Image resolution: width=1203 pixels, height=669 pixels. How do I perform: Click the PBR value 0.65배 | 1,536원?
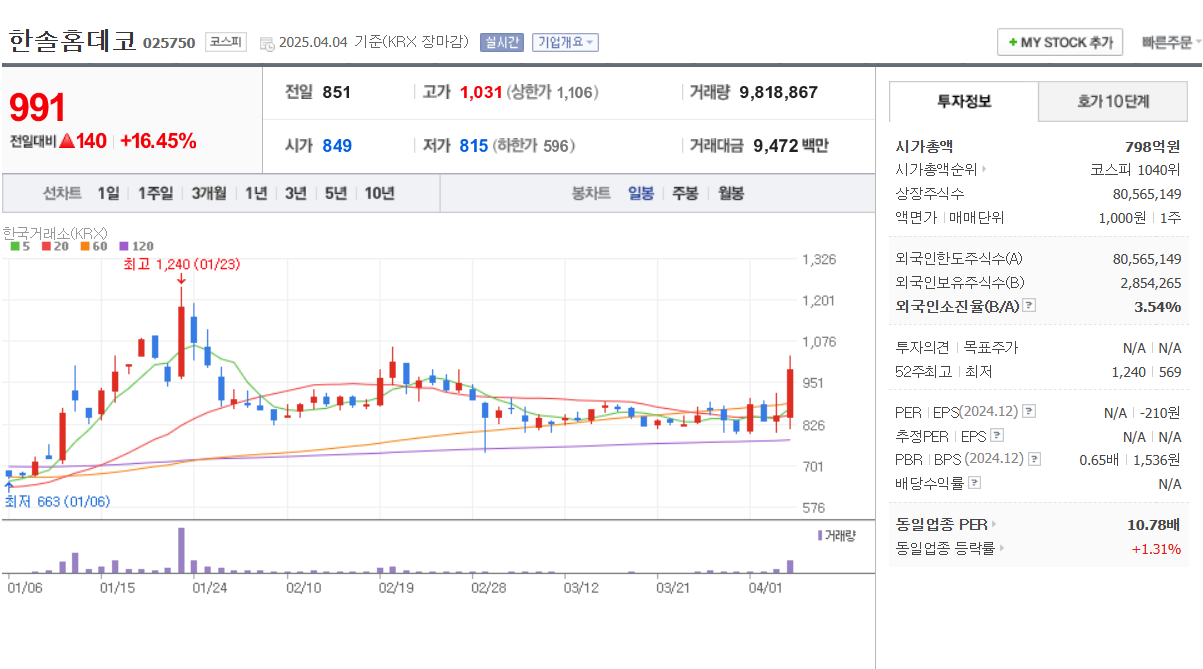(1130, 459)
